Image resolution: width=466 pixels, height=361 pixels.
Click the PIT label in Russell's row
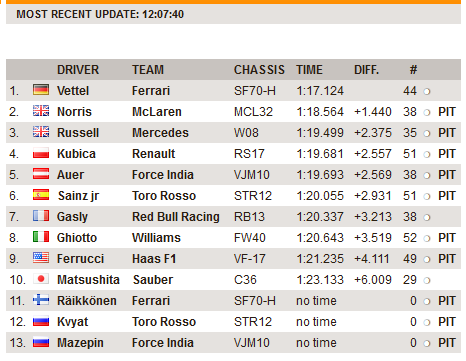pyautogui.click(x=447, y=133)
